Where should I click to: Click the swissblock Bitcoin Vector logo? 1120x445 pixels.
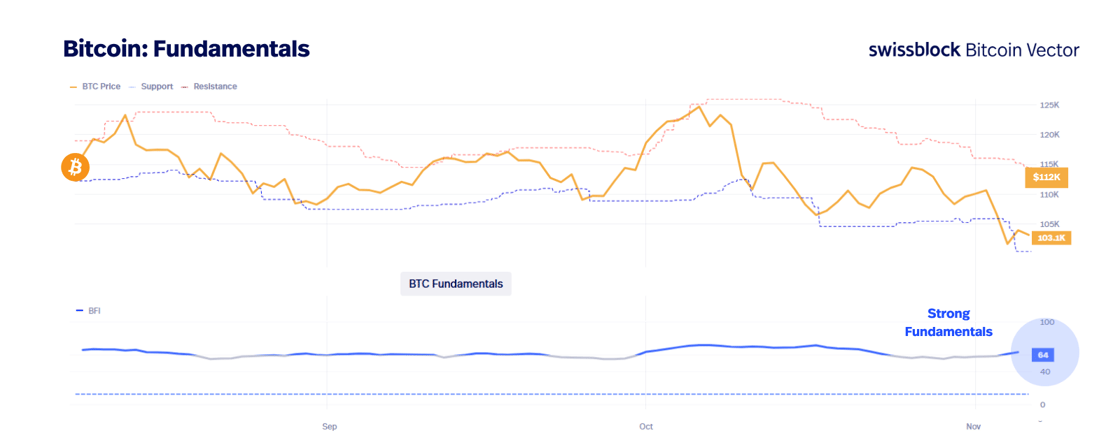pyautogui.click(x=973, y=50)
